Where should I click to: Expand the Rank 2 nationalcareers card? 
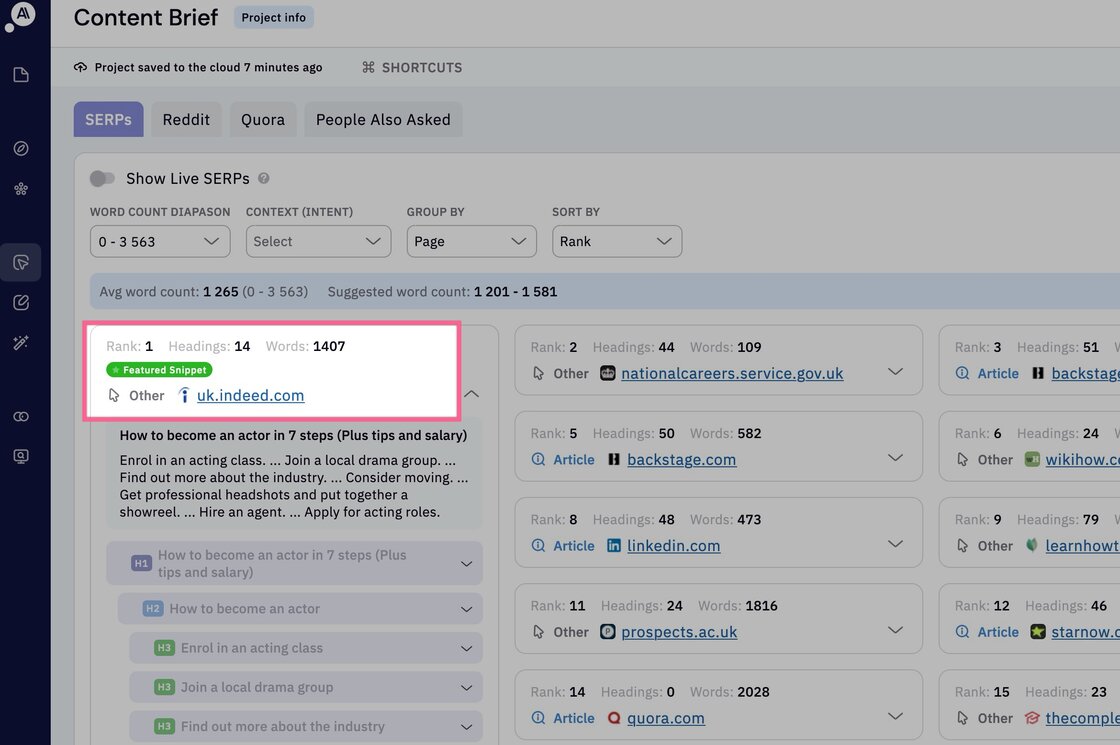point(895,371)
